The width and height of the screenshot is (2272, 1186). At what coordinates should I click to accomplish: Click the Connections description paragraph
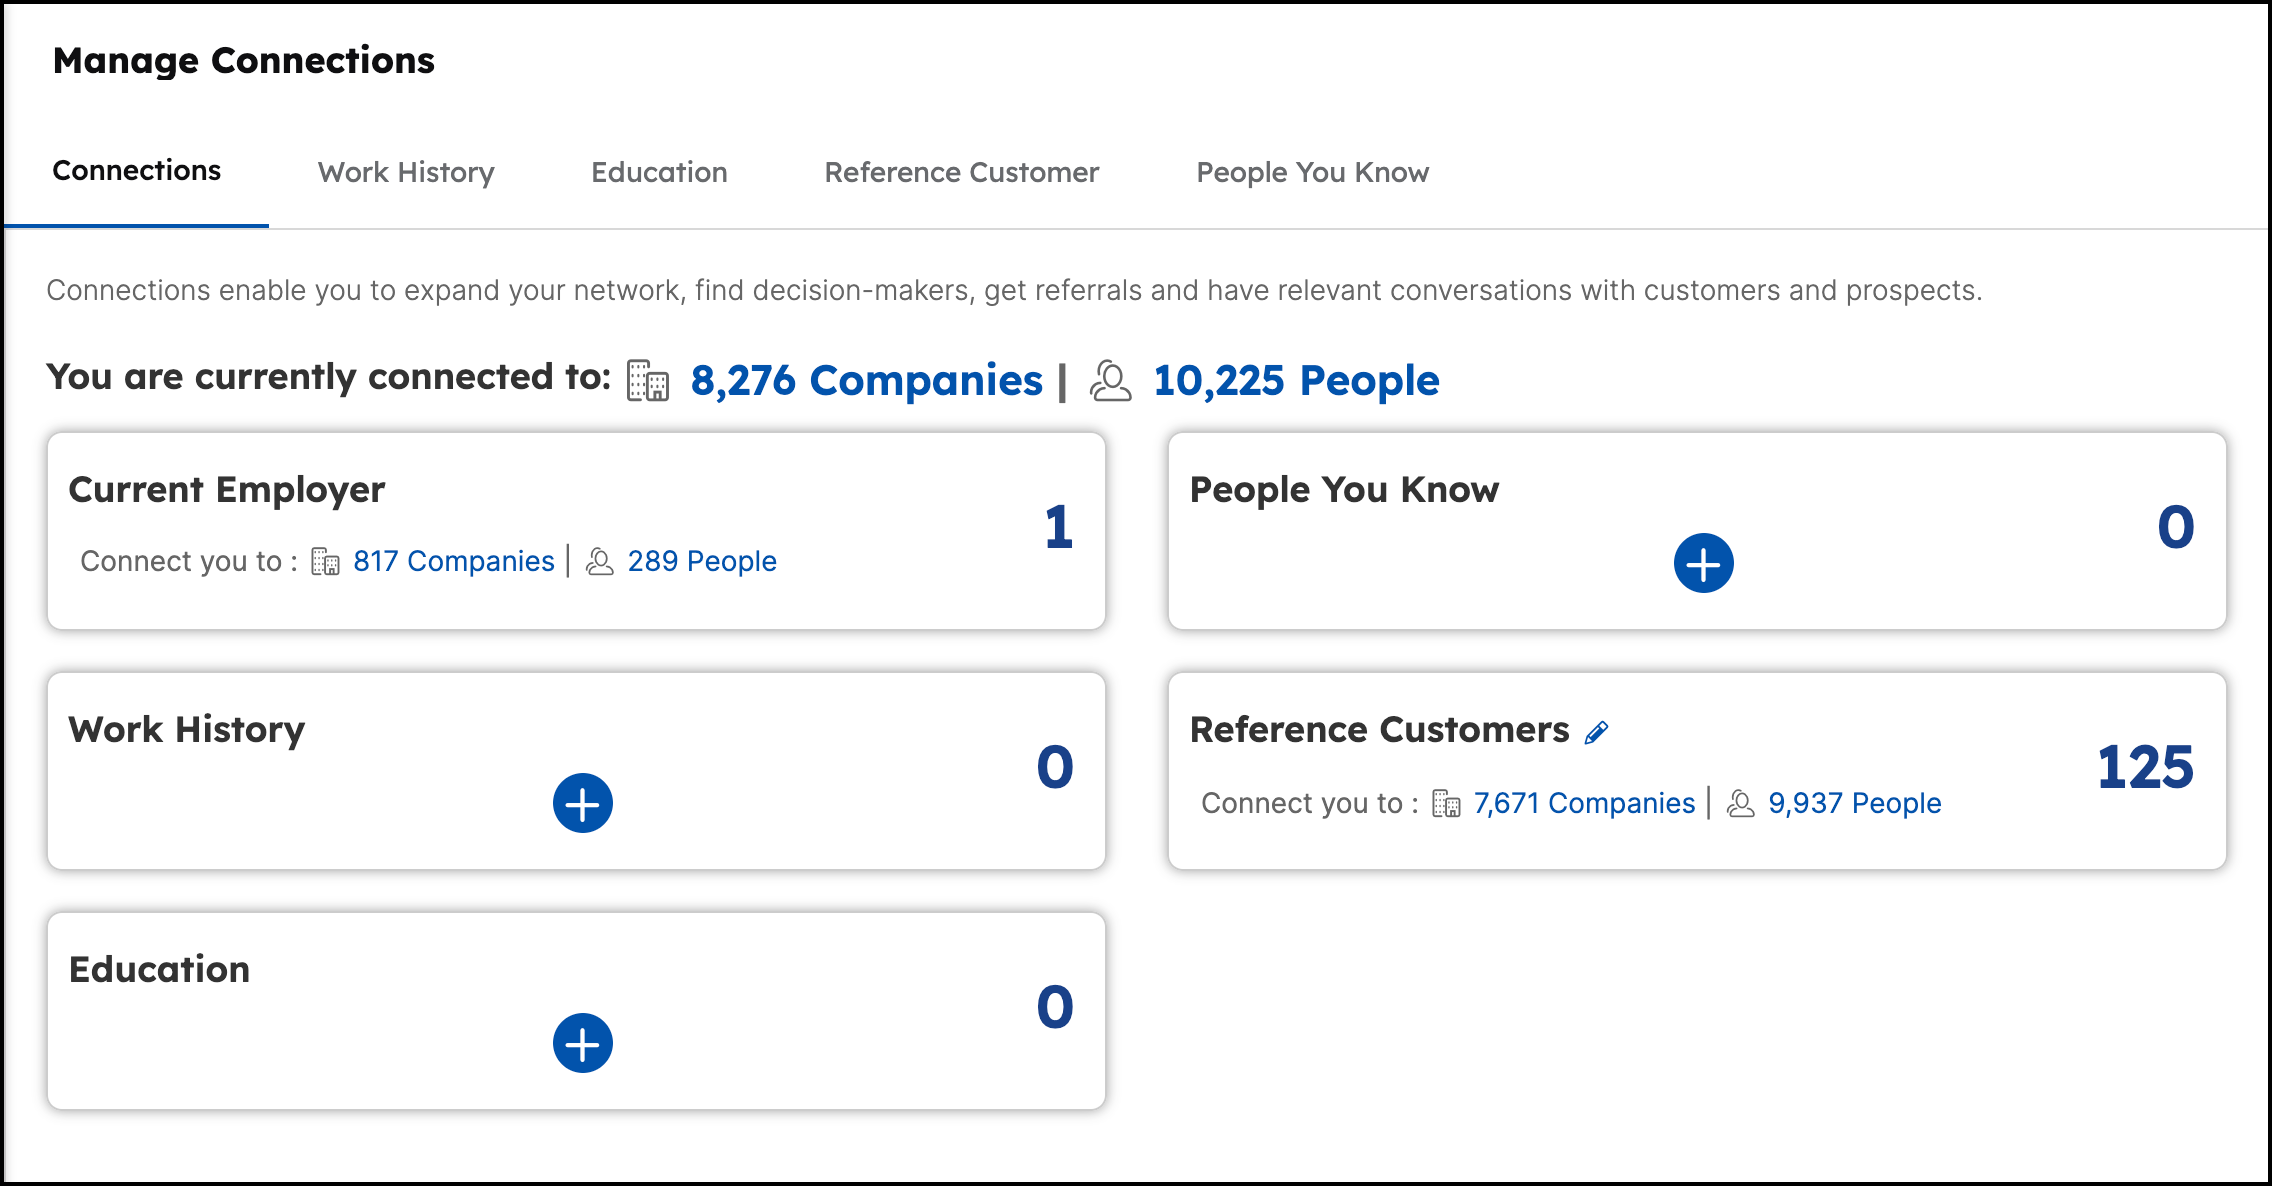(x=1014, y=290)
